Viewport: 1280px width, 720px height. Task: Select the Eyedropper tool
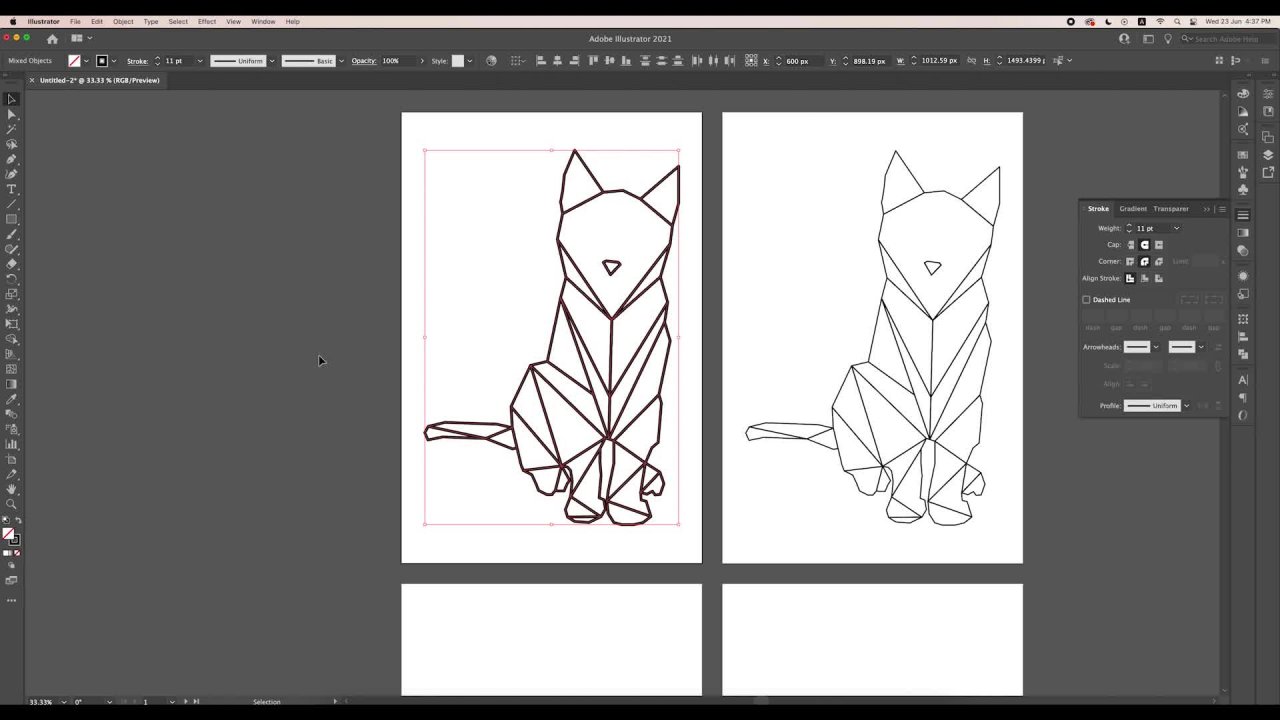pos(11,399)
